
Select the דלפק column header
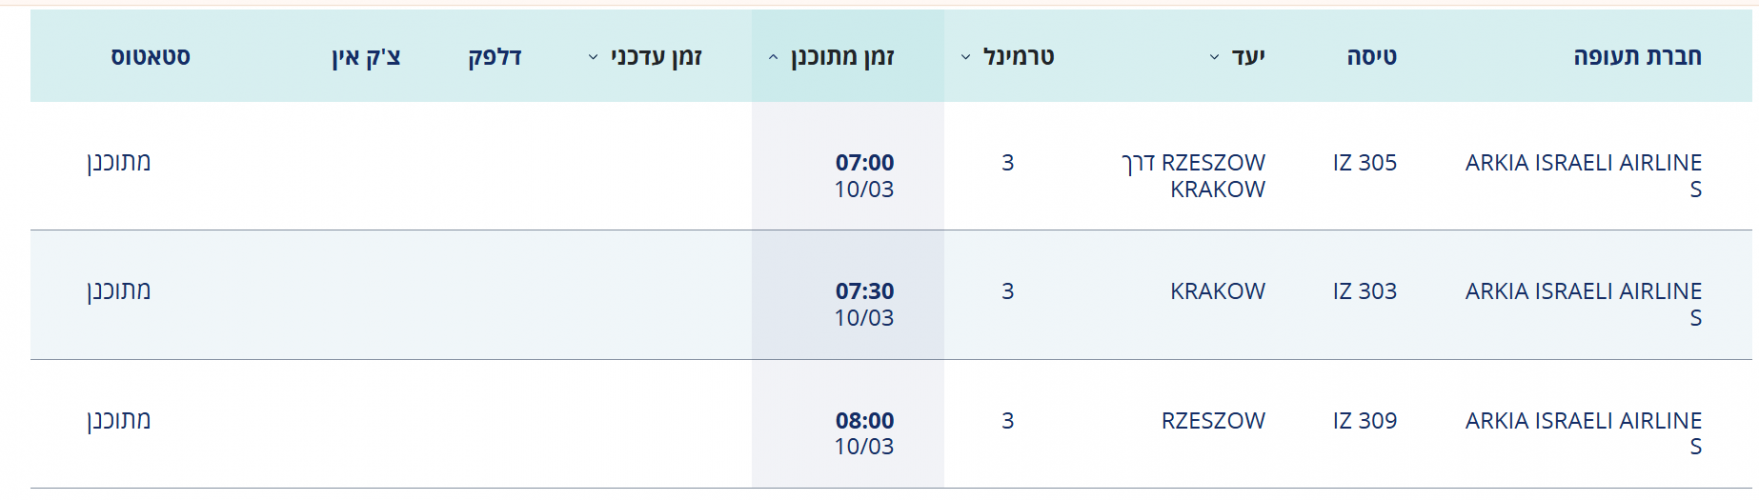[x=495, y=57]
